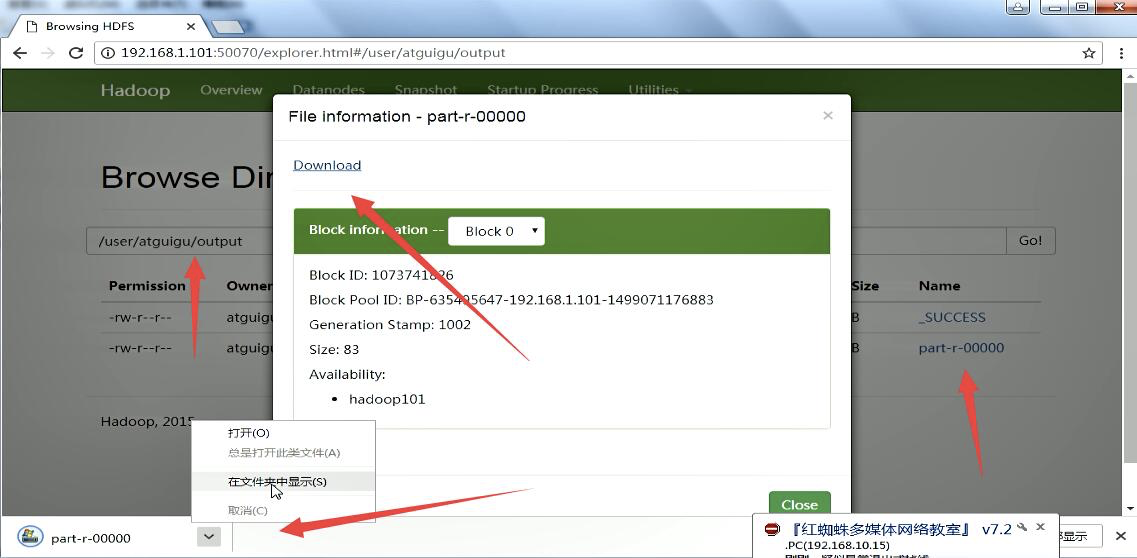Screen dimensions: 1137x558
Task: Click red stop icon in notification
Action: click(772, 529)
